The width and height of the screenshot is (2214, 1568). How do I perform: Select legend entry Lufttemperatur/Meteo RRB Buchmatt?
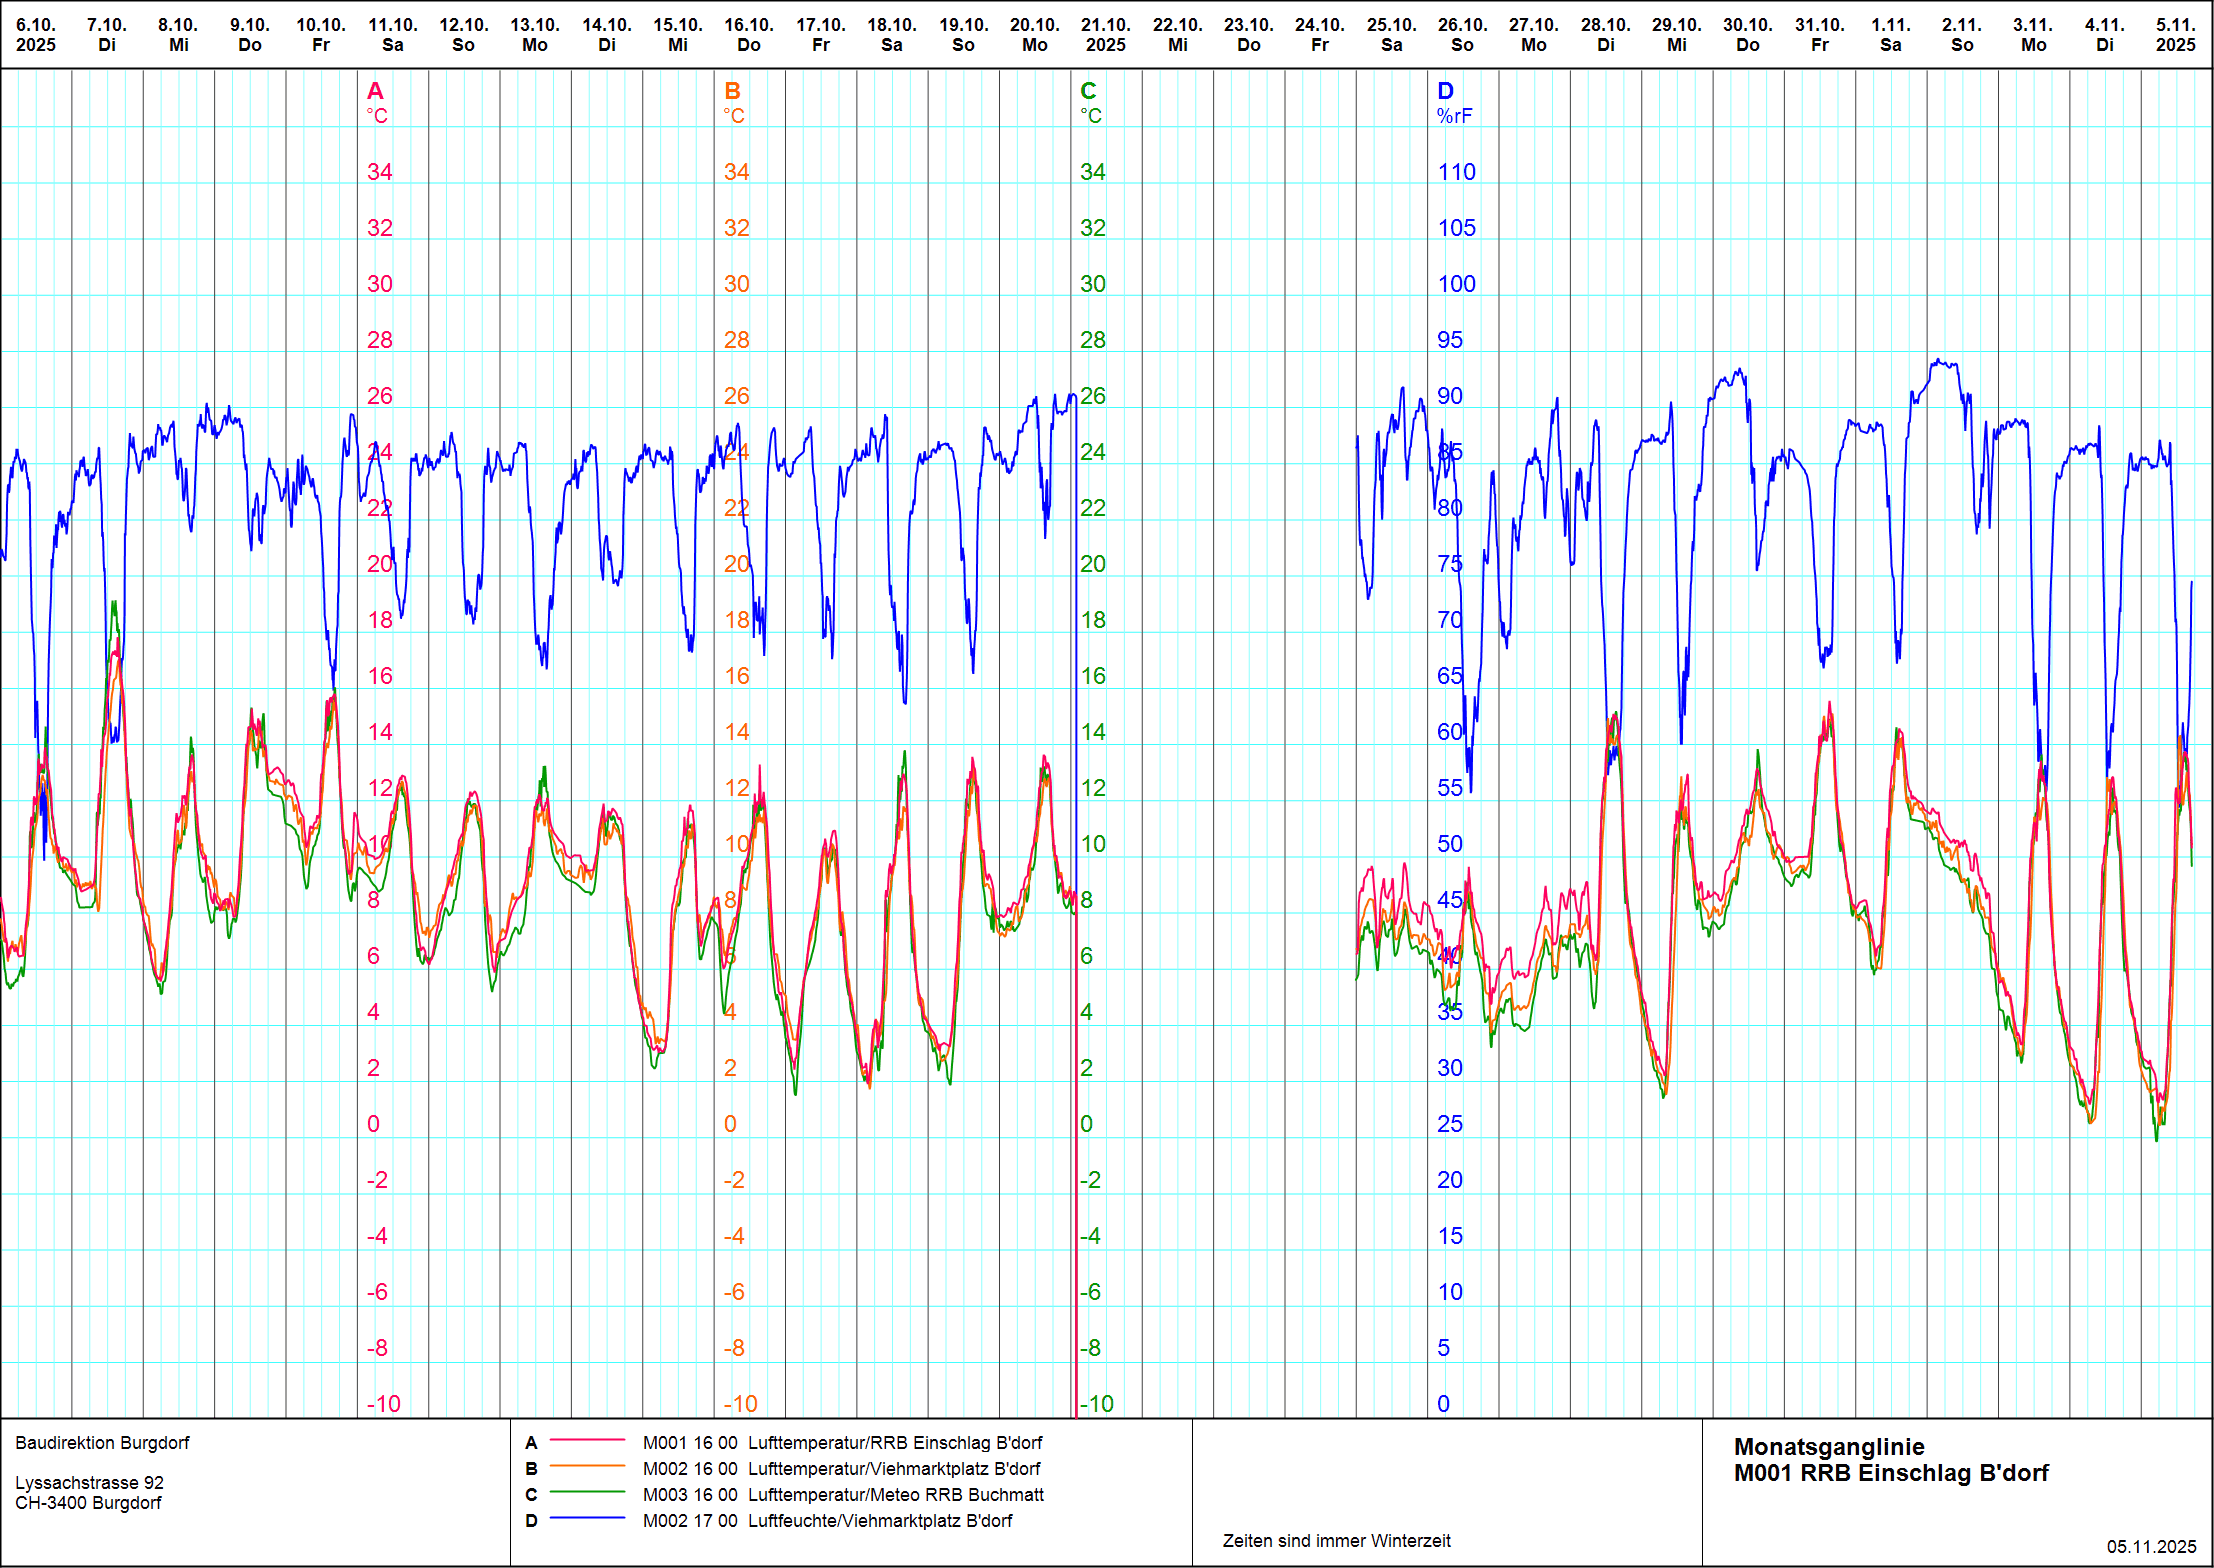pos(895,1495)
